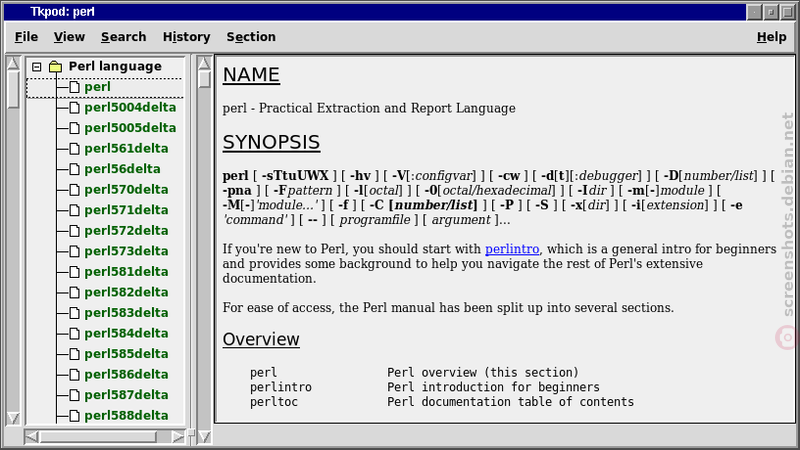
Task: Click the document pane scroll-up arrow
Action: tap(204, 63)
